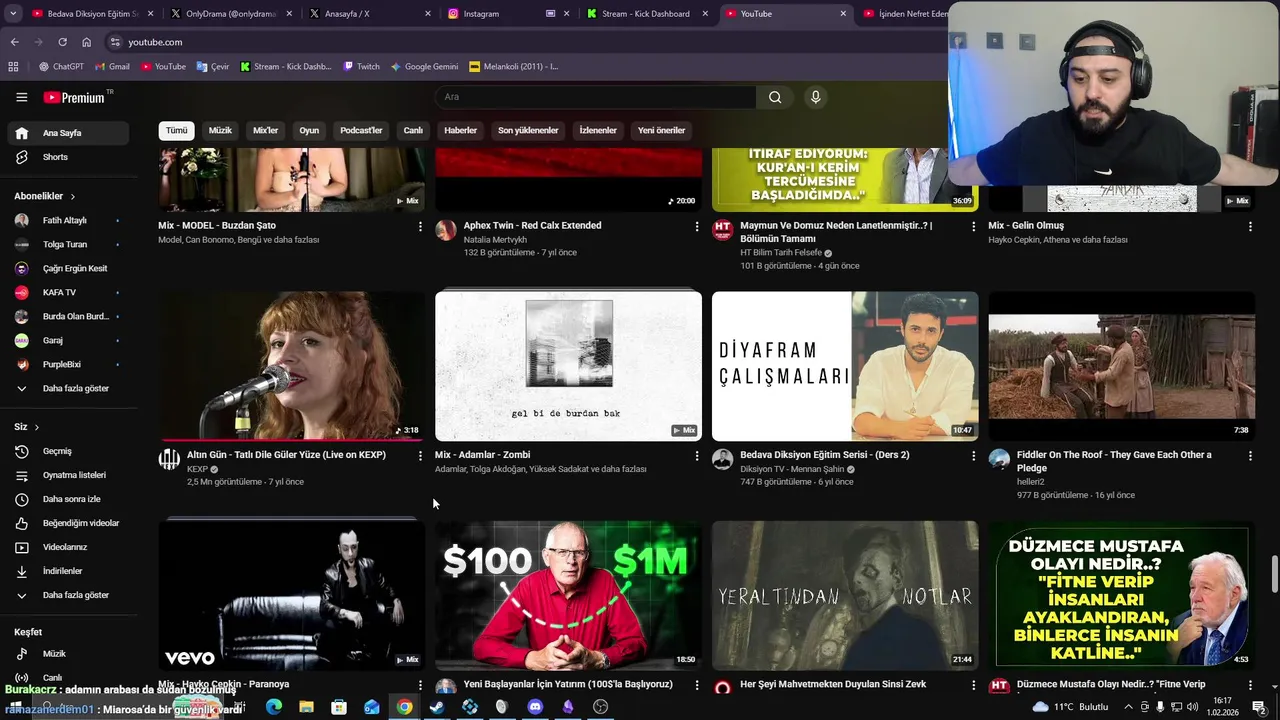This screenshot has width=1280, height=720.
Task: Open Videolarınız in sidebar
Action: (68, 547)
